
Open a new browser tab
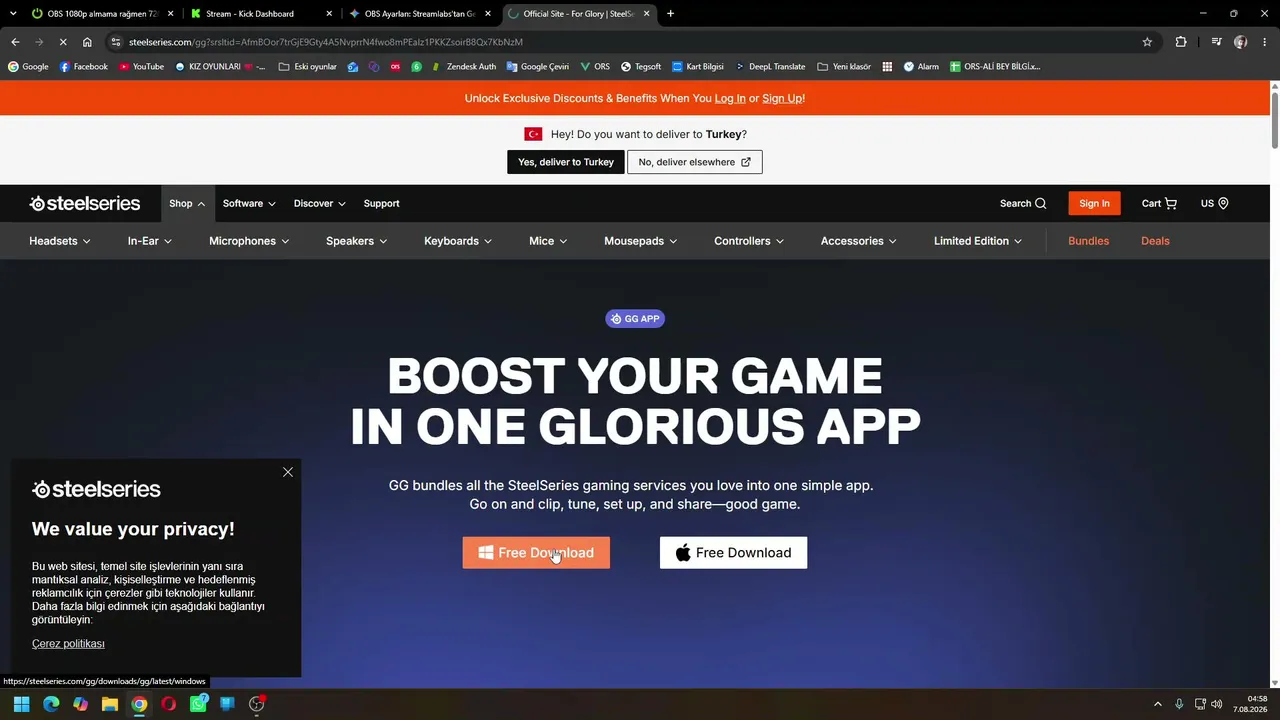pyautogui.click(x=670, y=14)
